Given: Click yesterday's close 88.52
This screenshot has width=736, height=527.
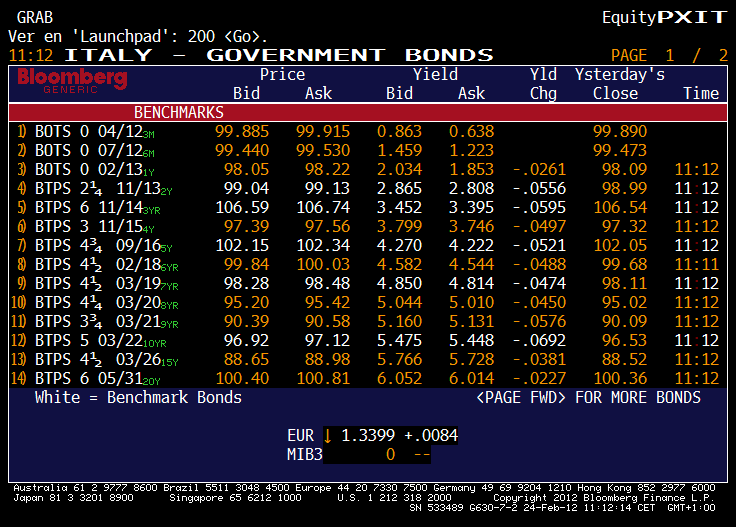Looking at the screenshot, I should tap(624, 359).
